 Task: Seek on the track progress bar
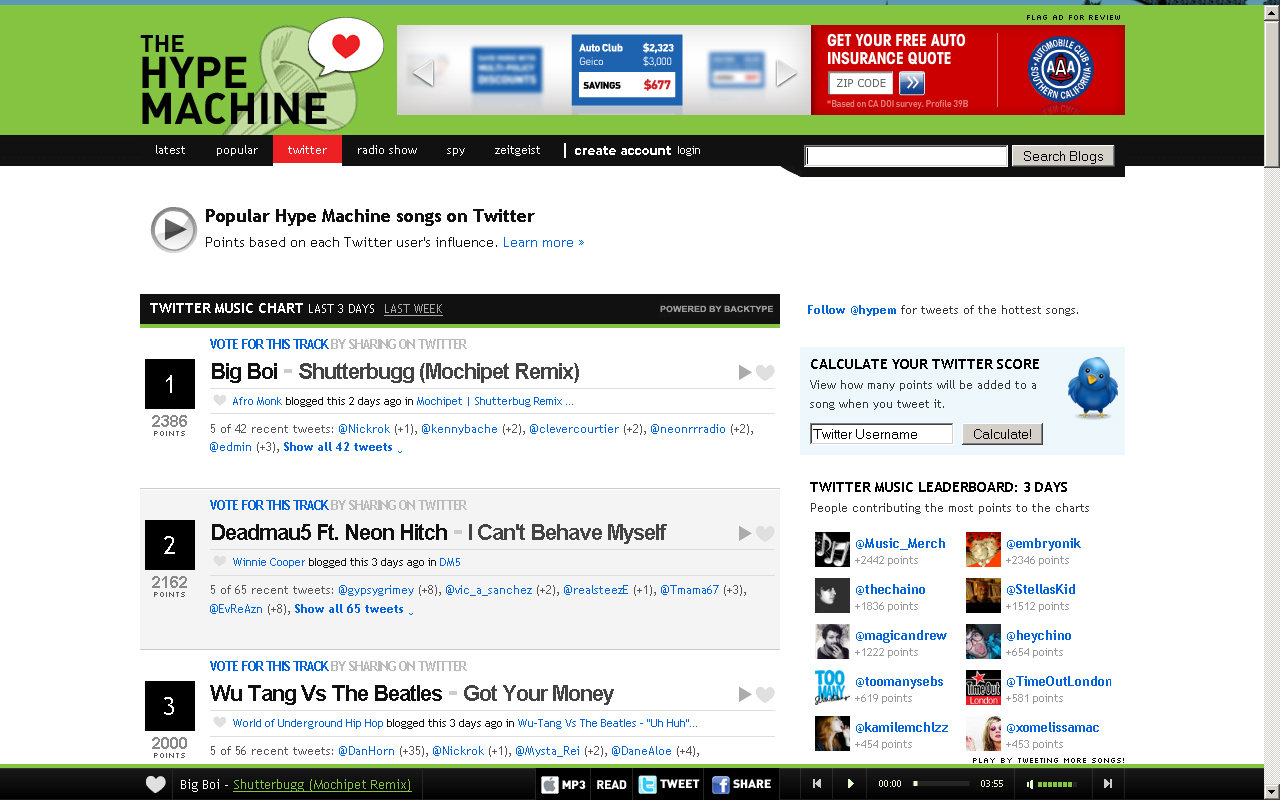[x=940, y=784]
